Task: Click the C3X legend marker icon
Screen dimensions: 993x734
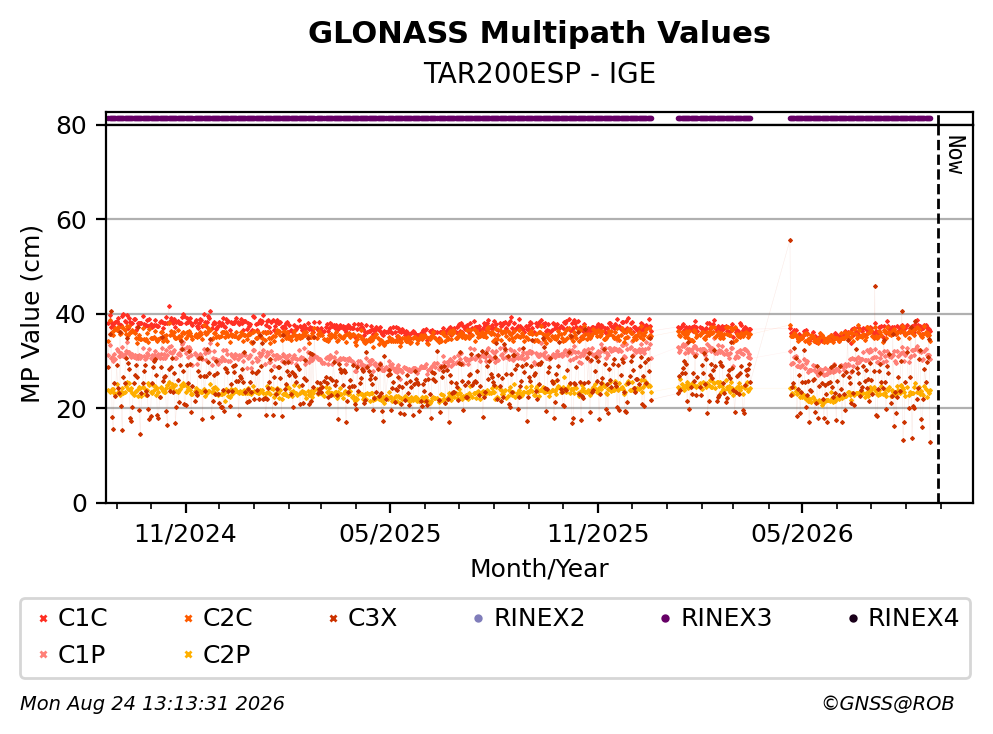Action: [x=334, y=619]
